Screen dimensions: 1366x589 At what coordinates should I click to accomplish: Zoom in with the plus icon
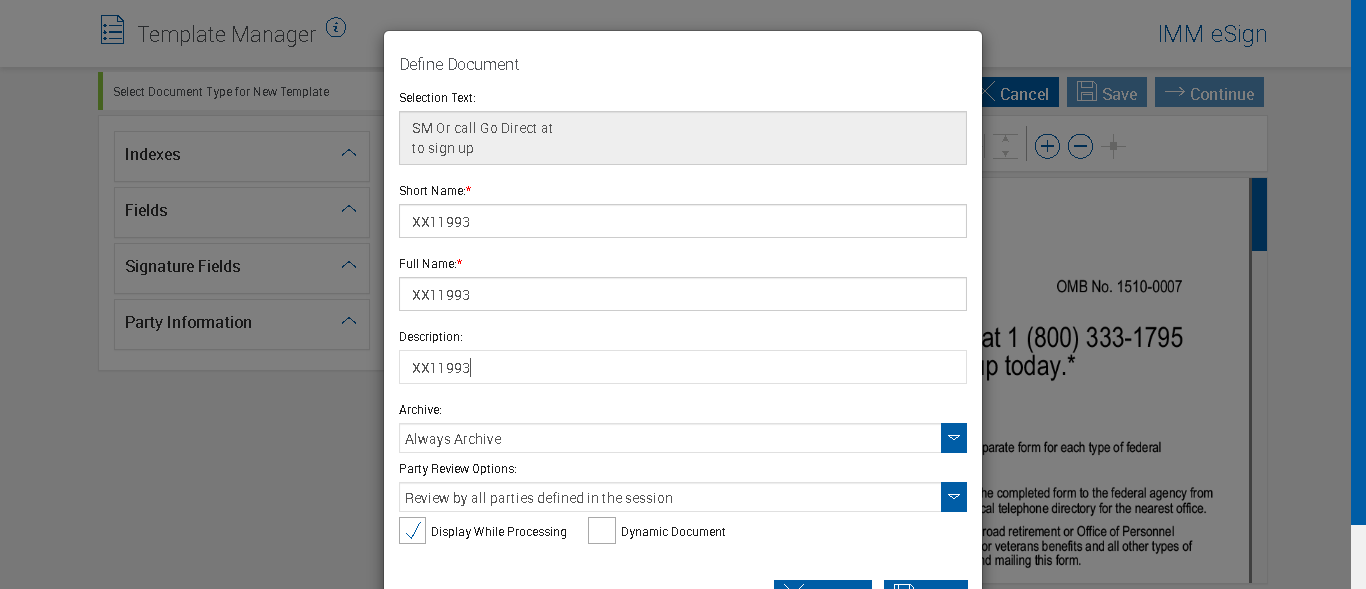(x=1047, y=147)
